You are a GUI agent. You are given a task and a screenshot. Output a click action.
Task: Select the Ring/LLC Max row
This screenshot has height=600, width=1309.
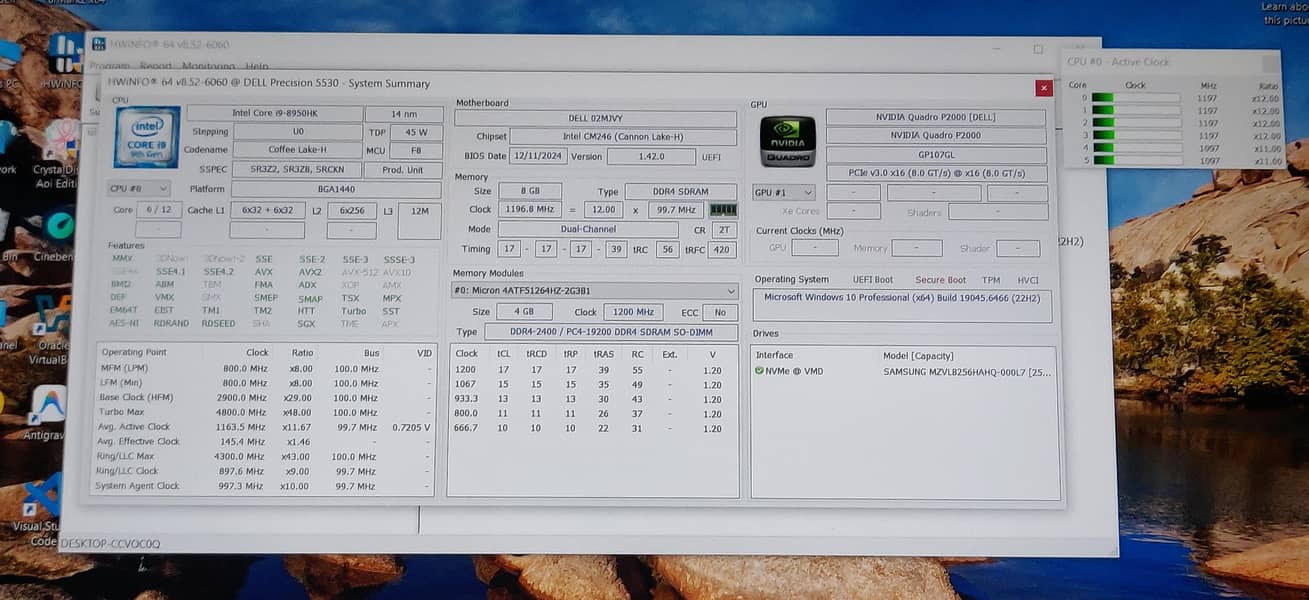tap(265, 456)
